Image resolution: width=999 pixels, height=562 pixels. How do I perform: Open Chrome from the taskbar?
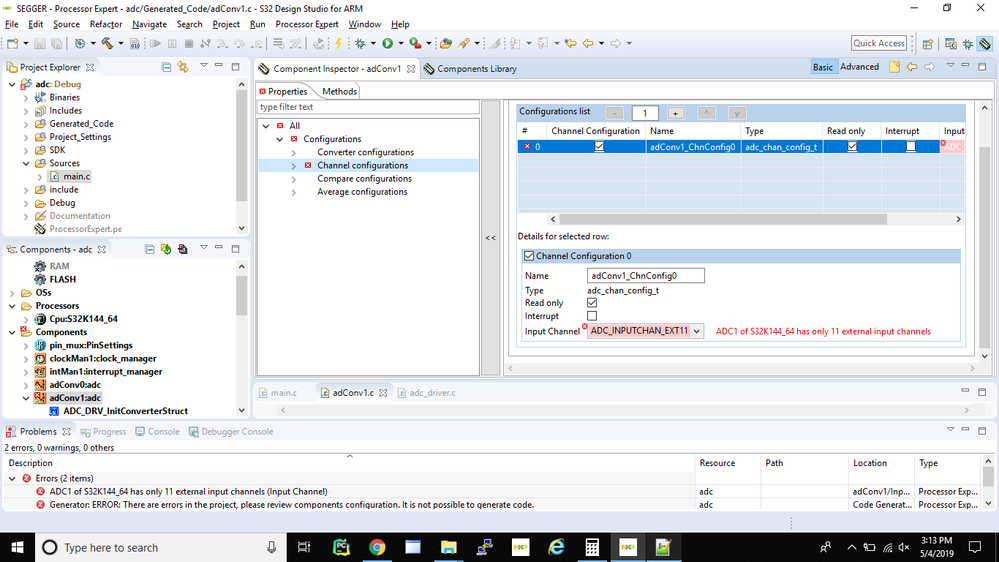coord(377,547)
